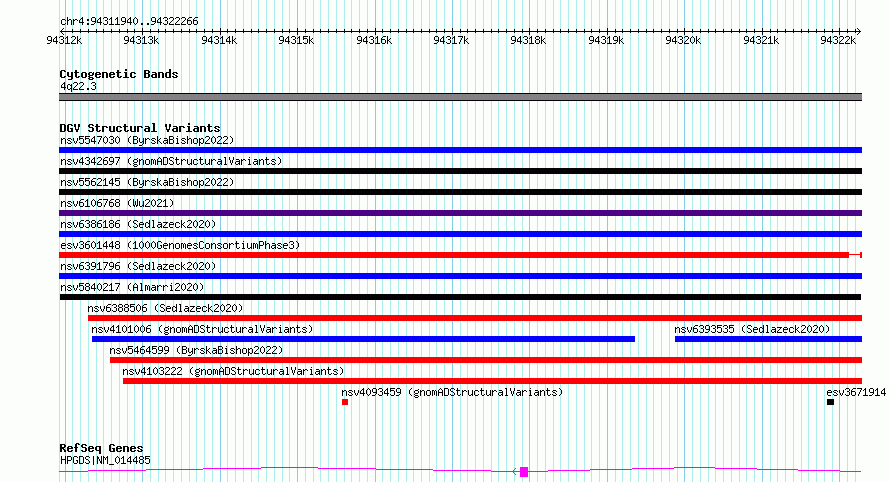Open the HPGDS|NM_014485 gene label
Viewport: 890px width, 482px height.
tap(105, 460)
